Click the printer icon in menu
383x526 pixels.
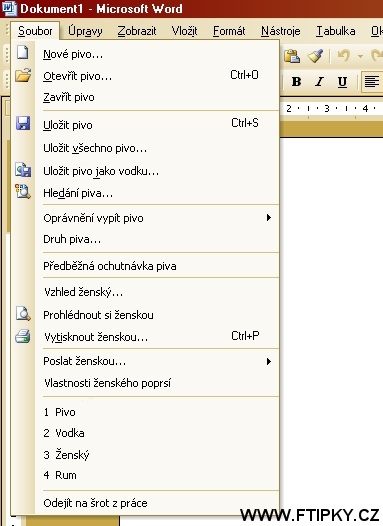coord(23,336)
